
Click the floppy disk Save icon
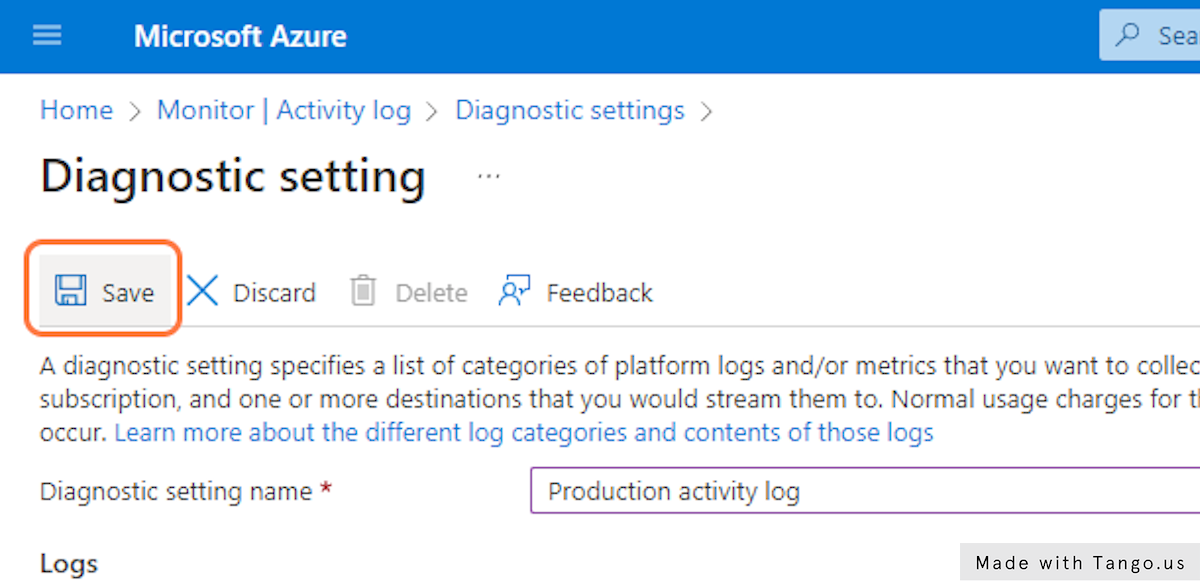coord(70,291)
